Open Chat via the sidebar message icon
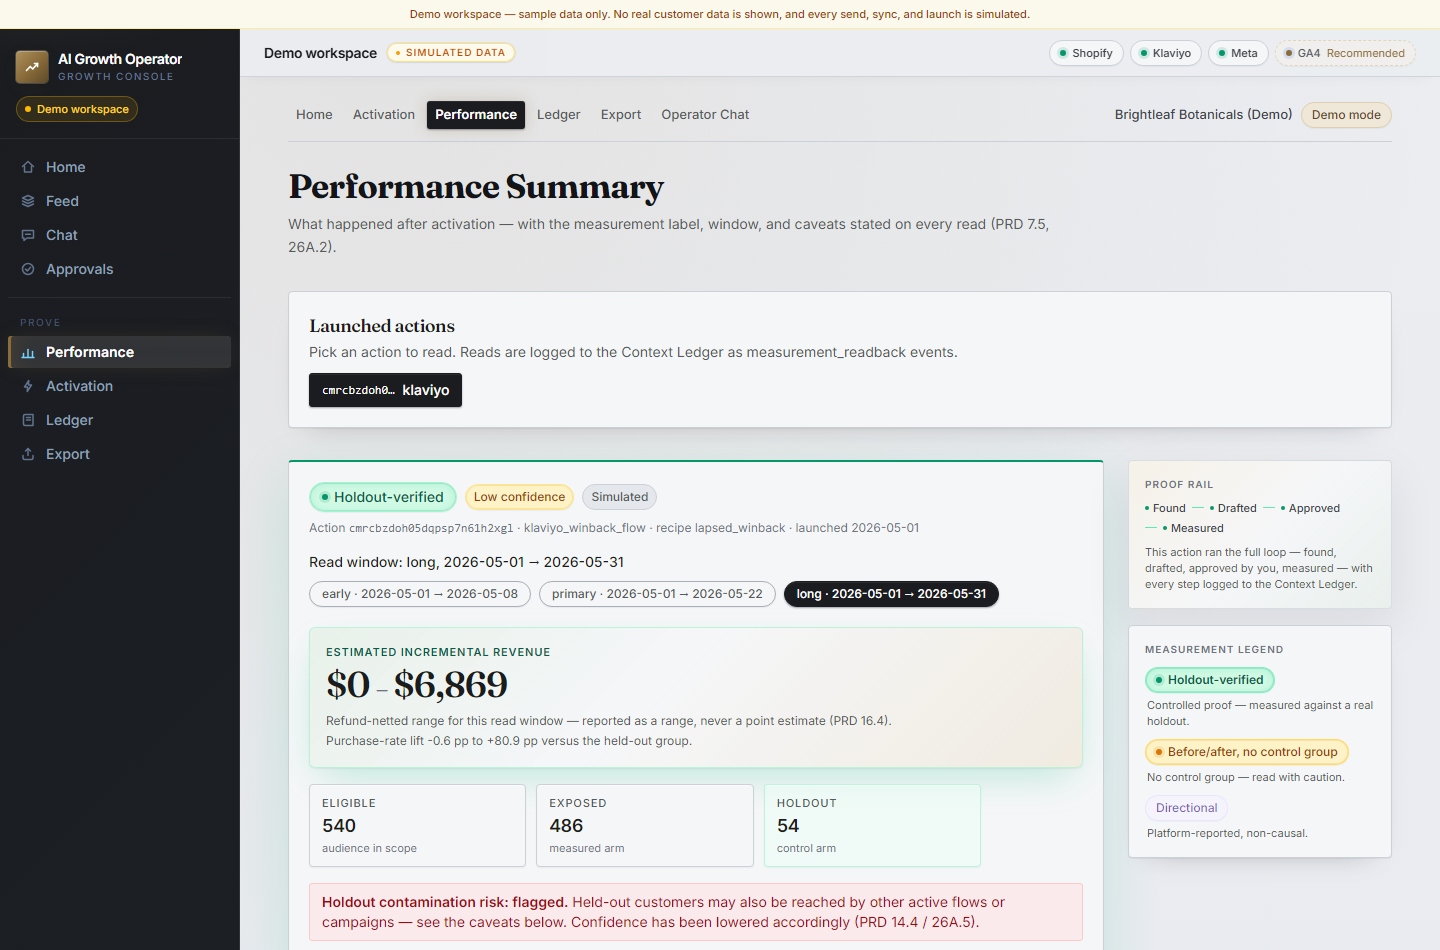The width and height of the screenshot is (1440, 950). [28, 235]
